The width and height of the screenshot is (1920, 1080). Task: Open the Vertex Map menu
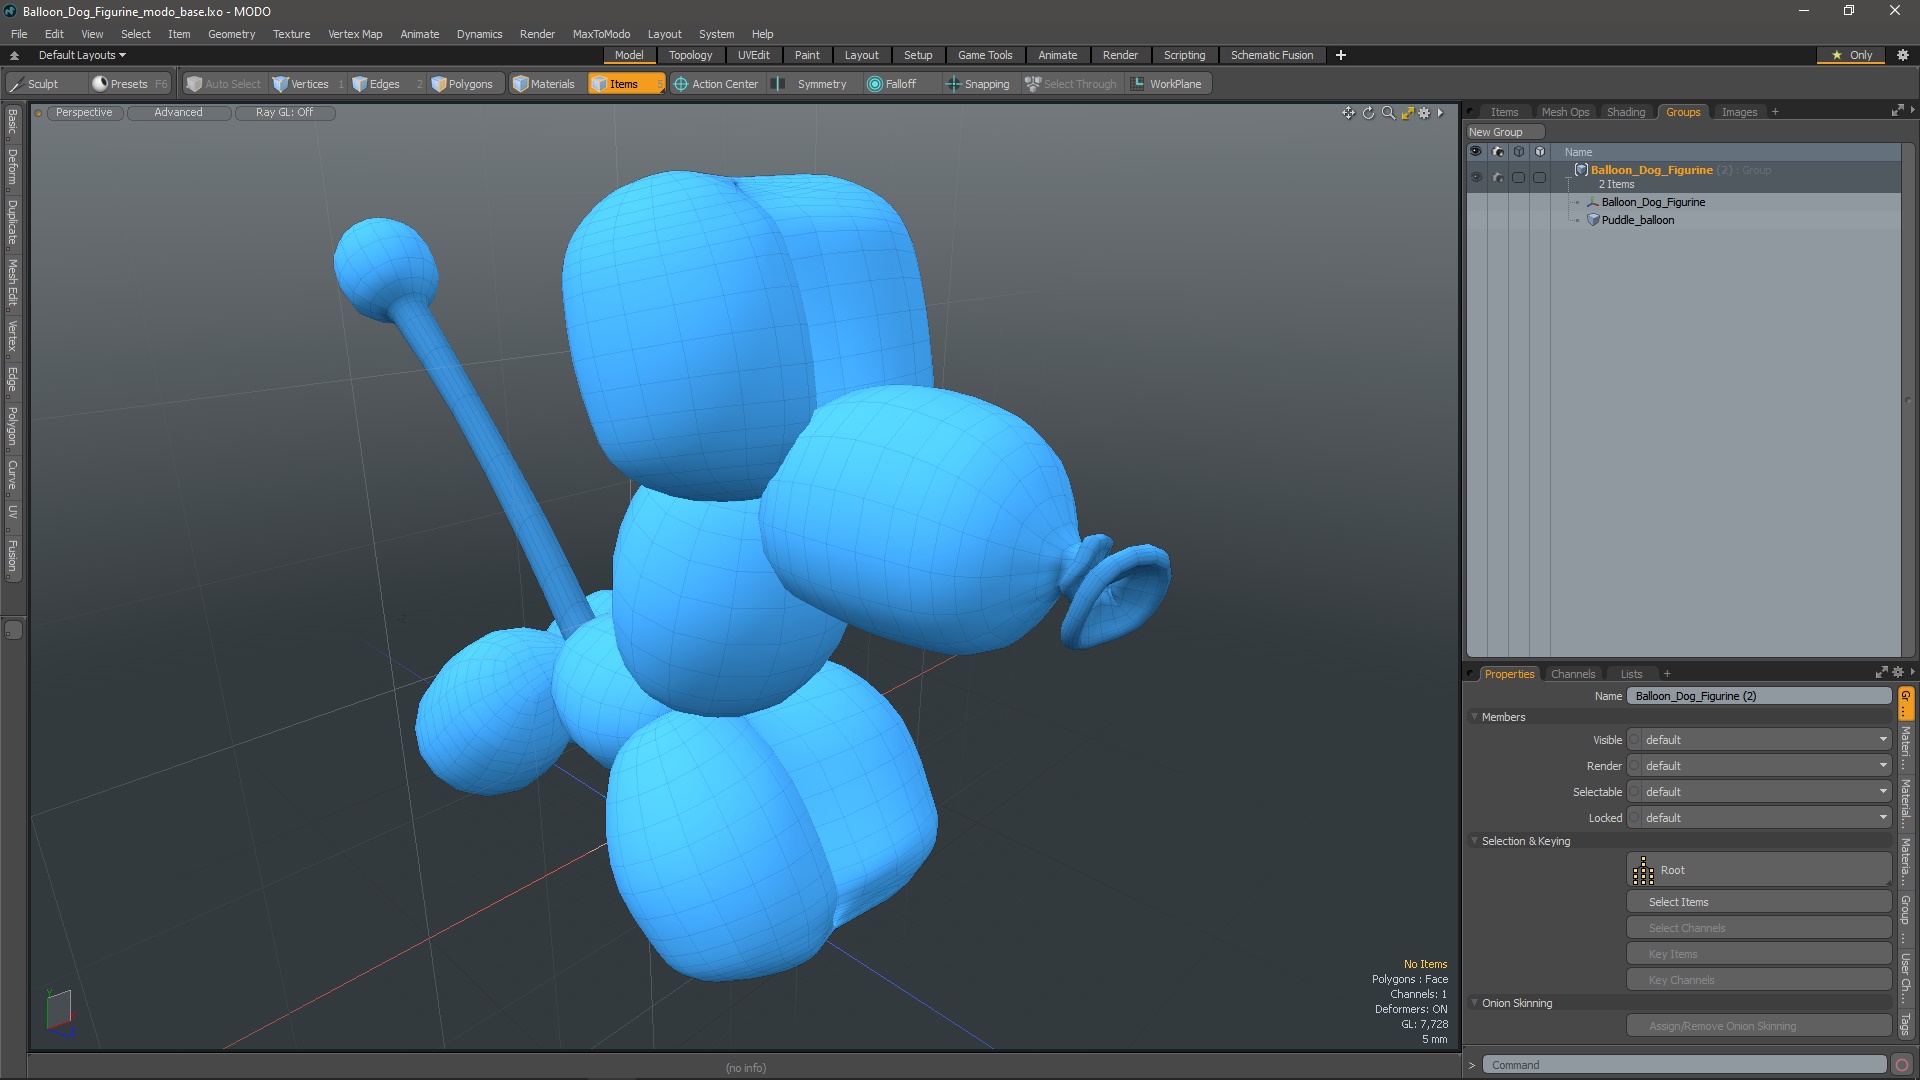pos(355,34)
